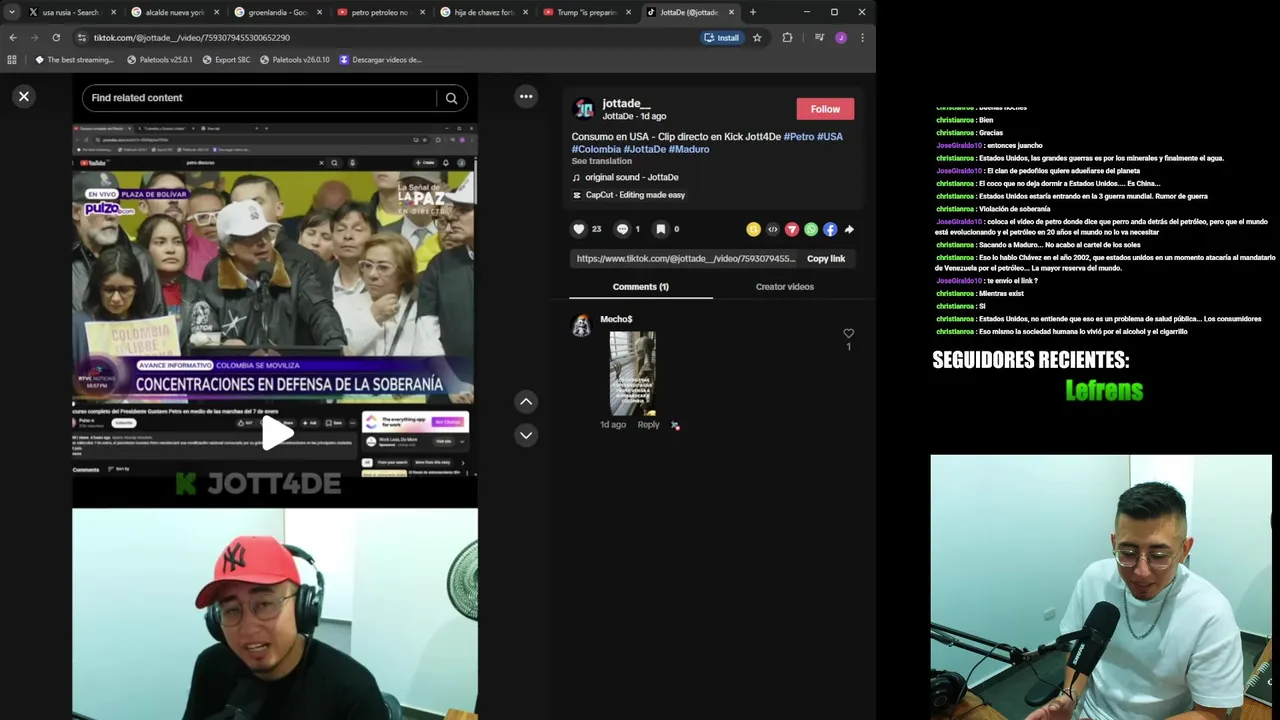This screenshot has height=720, width=1280.
Task: Like the Mecho$ comment
Action: click(x=848, y=333)
